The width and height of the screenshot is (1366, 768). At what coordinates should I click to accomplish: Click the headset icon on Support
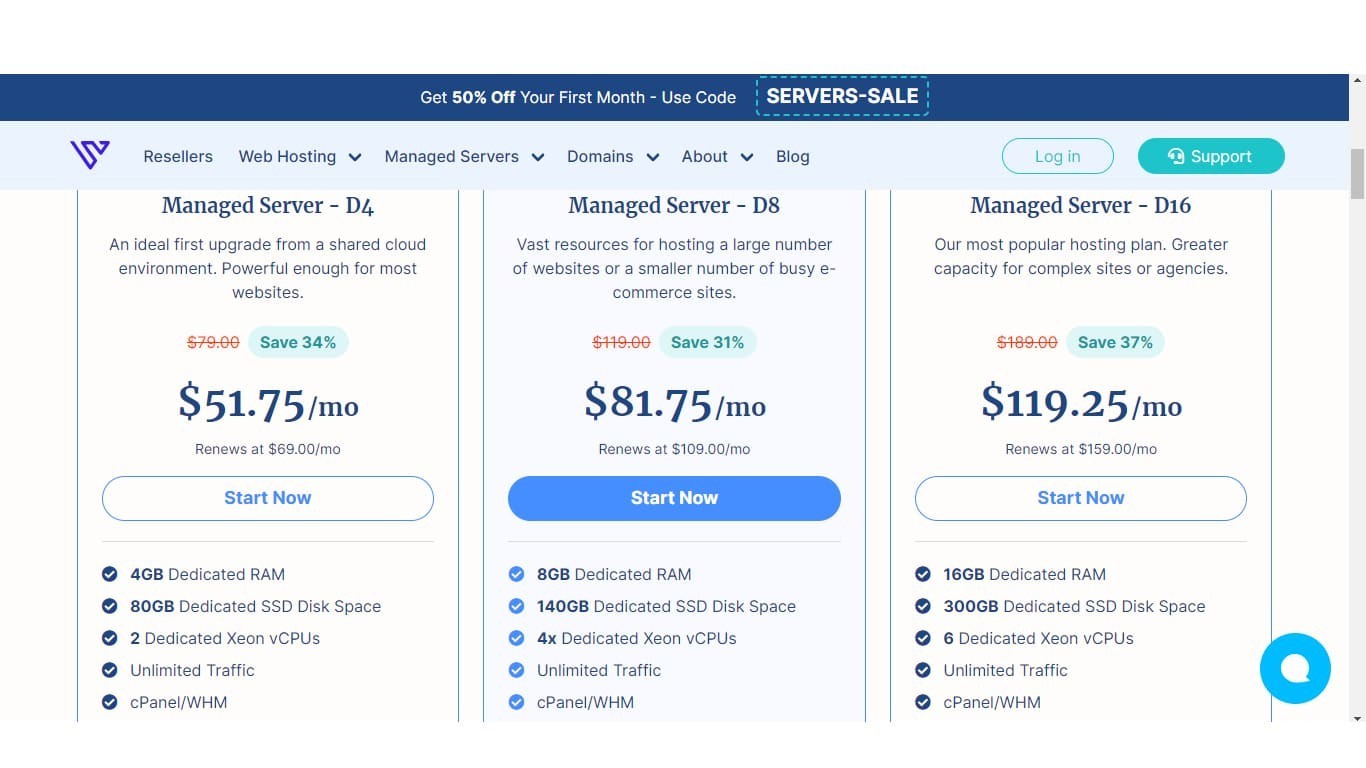(x=1176, y=156)
